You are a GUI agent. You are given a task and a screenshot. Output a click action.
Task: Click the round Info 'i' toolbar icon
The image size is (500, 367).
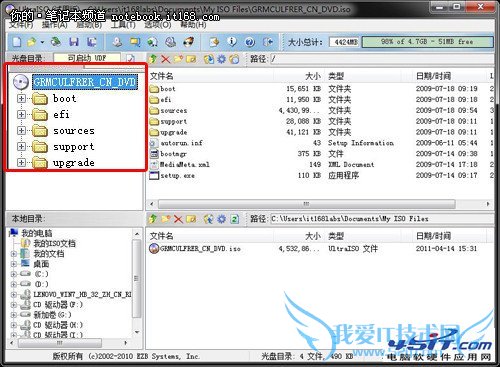(x=232, y=42)
